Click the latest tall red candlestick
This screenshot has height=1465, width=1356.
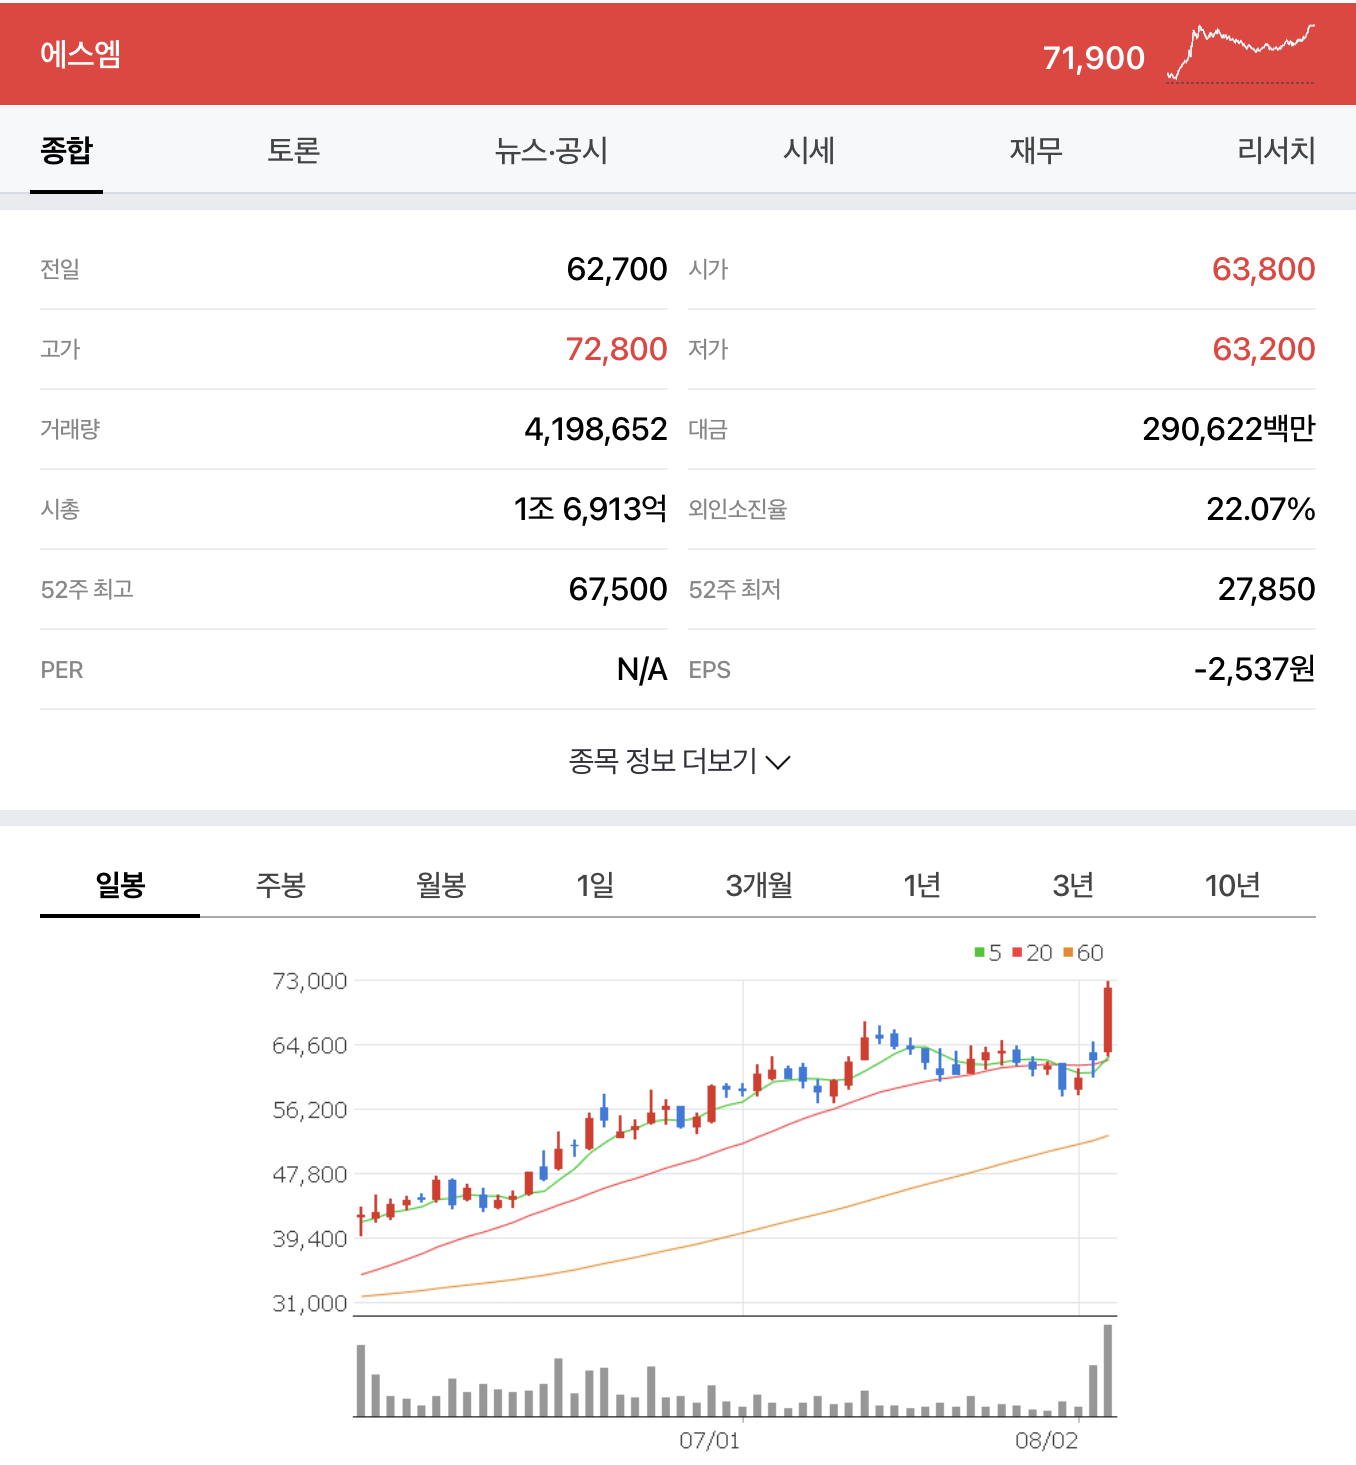coord(1108,1019)
